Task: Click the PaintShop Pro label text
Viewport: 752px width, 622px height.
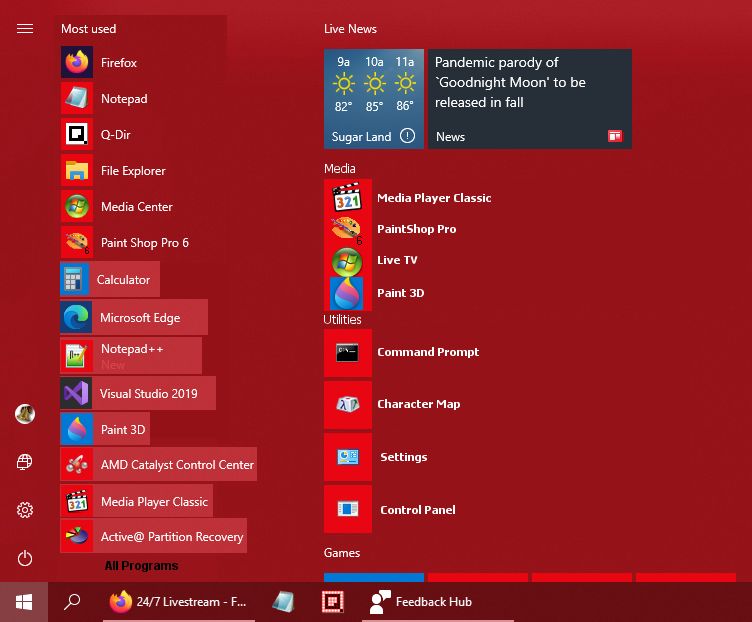Action: point(416,229)
